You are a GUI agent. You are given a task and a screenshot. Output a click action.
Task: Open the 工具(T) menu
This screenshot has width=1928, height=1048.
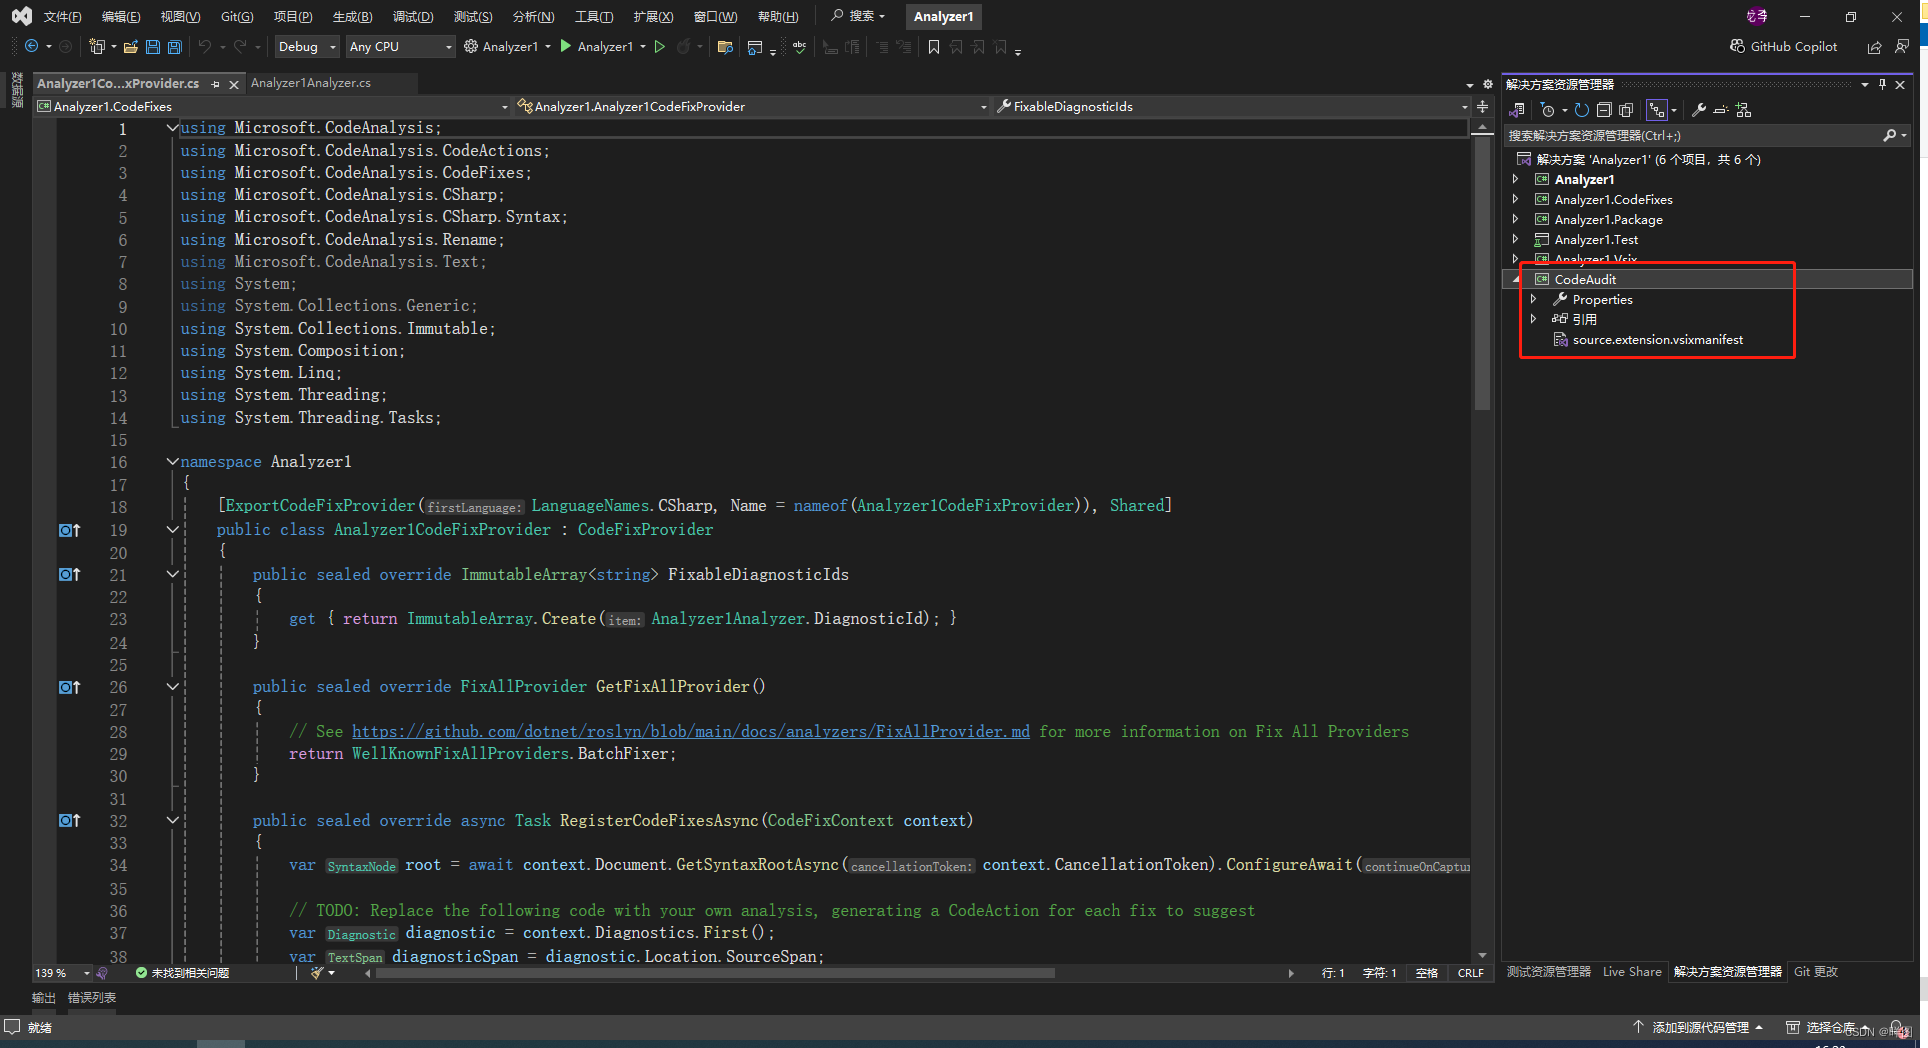click(594, 16)
